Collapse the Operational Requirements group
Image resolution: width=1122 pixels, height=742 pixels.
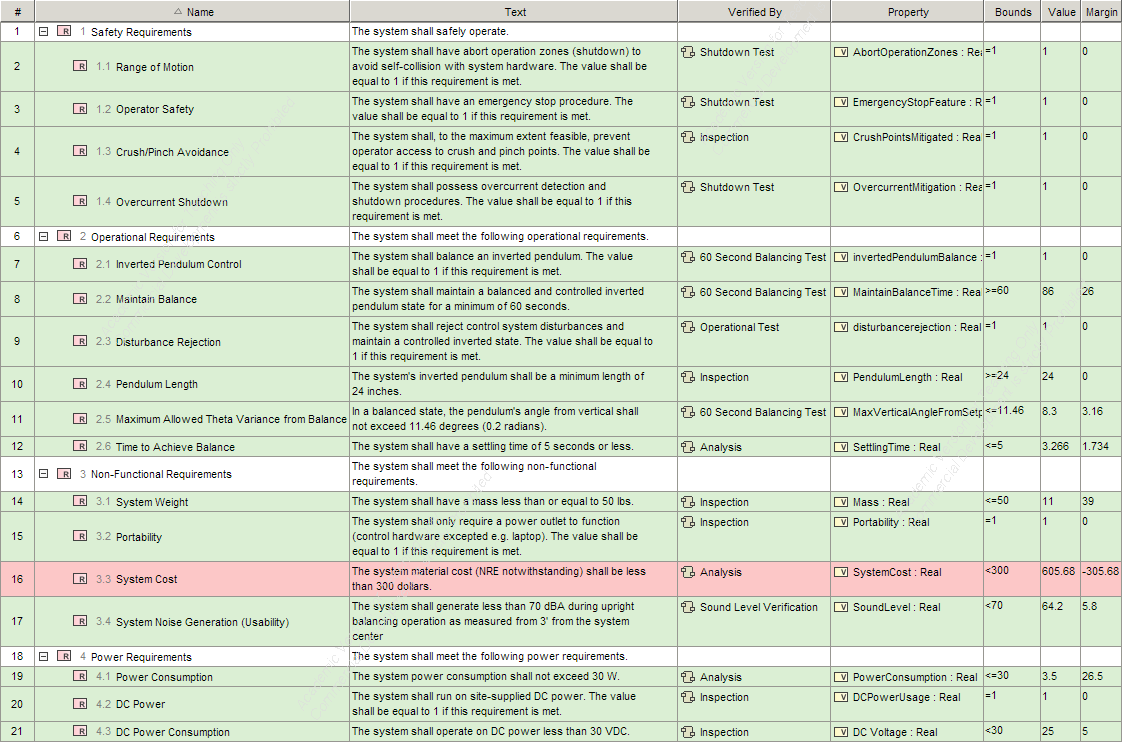(44, 237)
